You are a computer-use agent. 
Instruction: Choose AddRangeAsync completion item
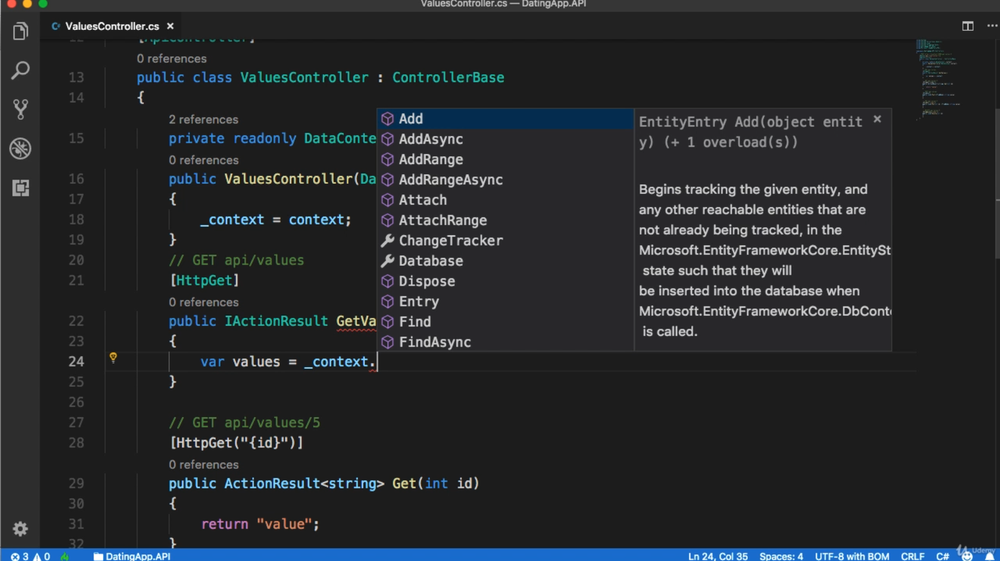coord(505,180)
